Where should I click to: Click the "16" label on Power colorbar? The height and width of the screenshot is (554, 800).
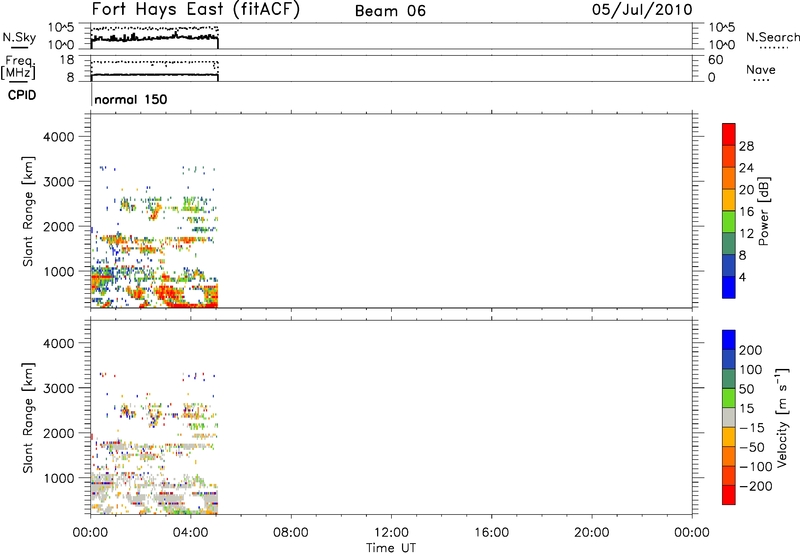(746, 212)
